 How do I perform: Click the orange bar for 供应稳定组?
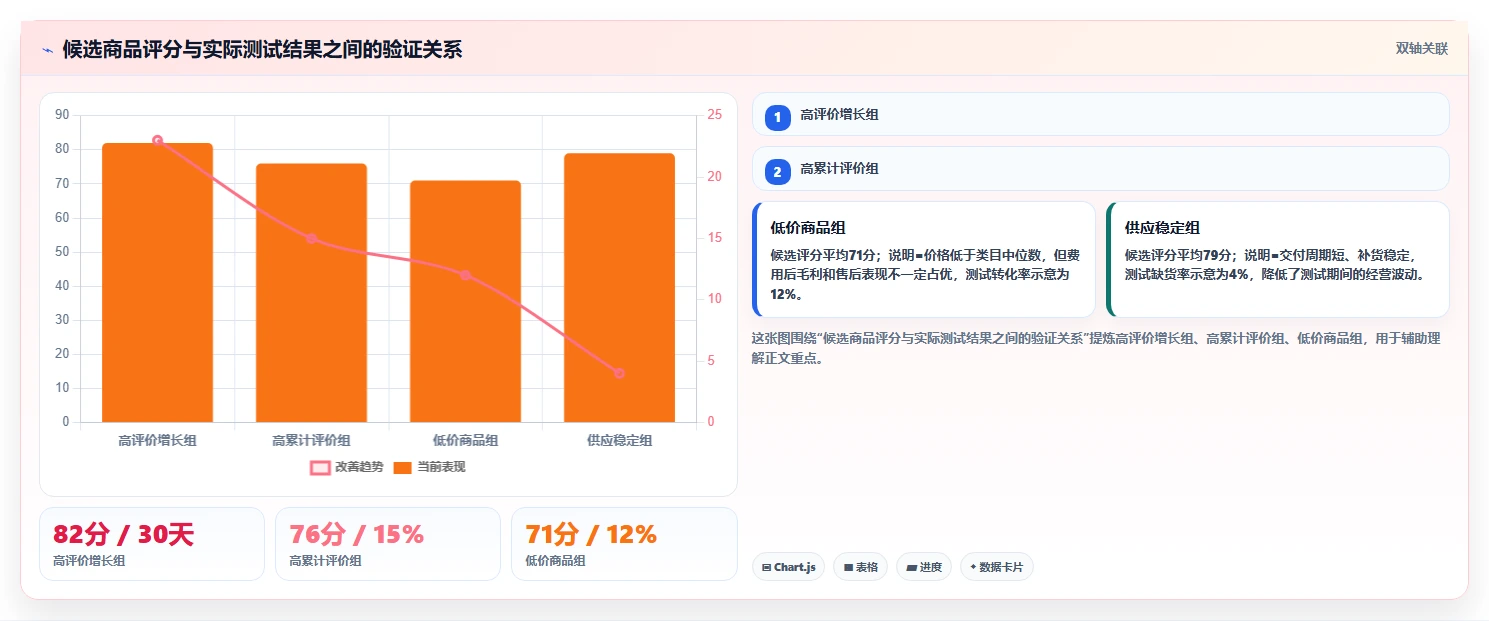(x=619, y=288)
